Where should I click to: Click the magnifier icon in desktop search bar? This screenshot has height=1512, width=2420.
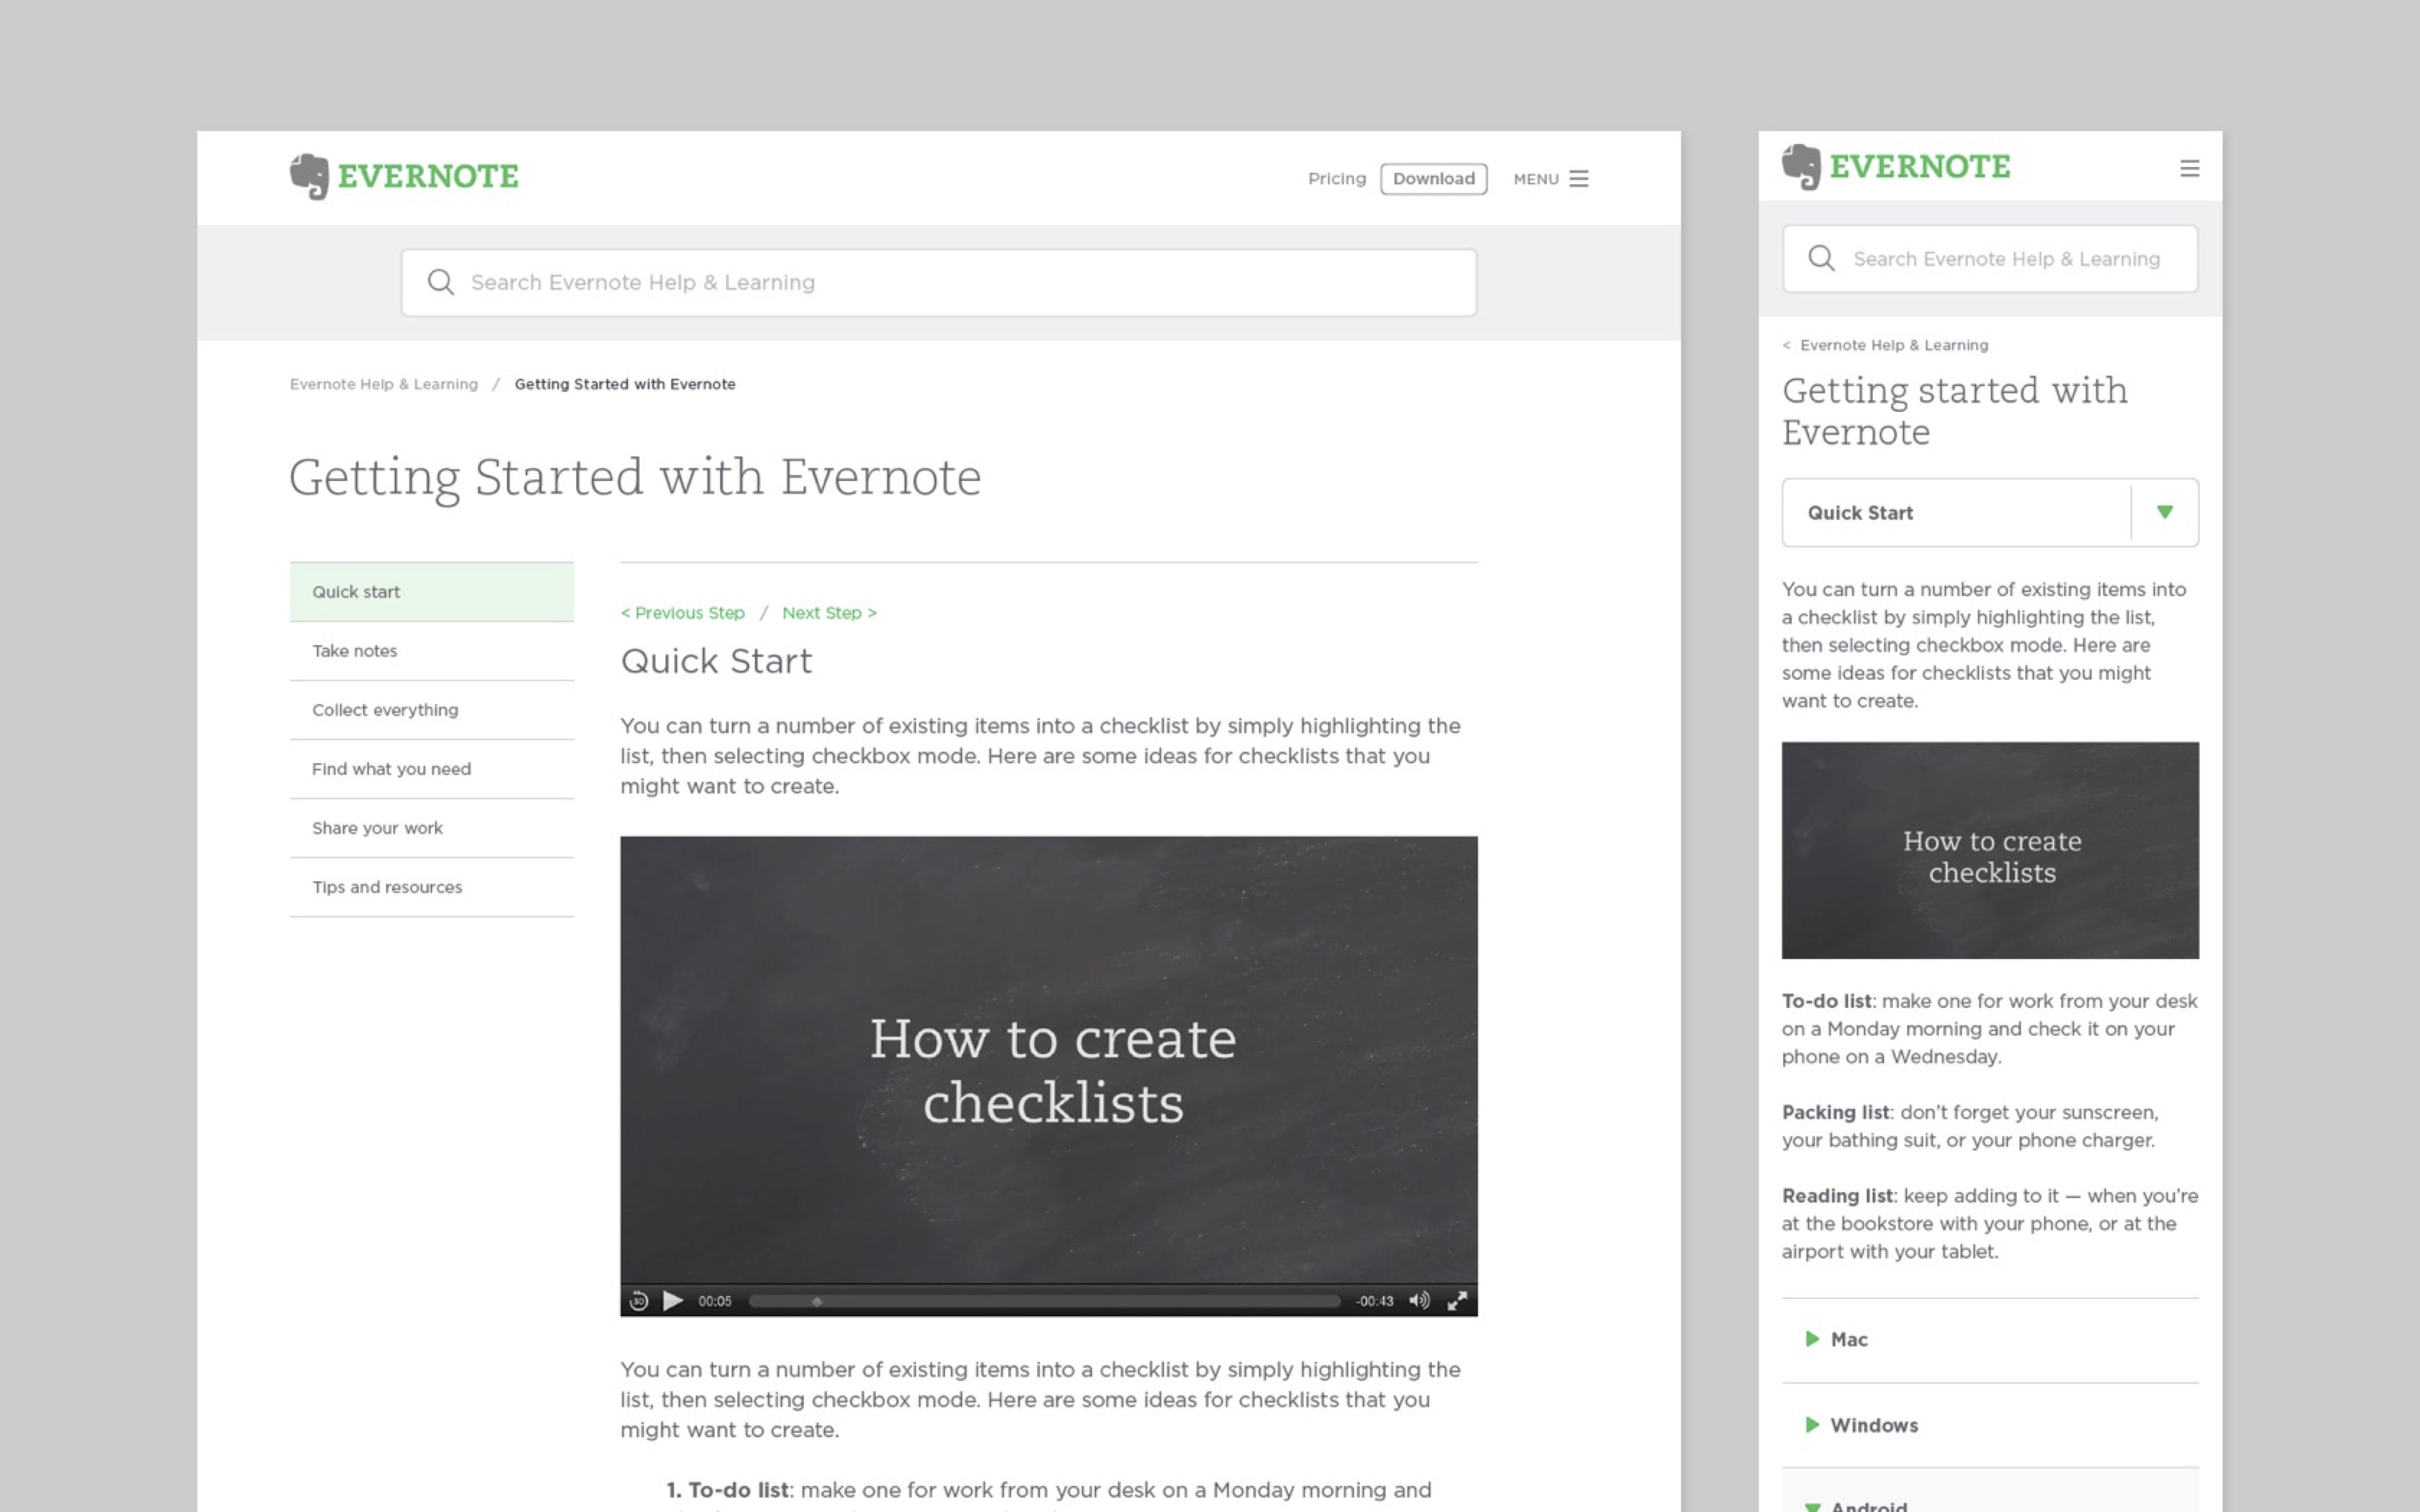[440, 283]
